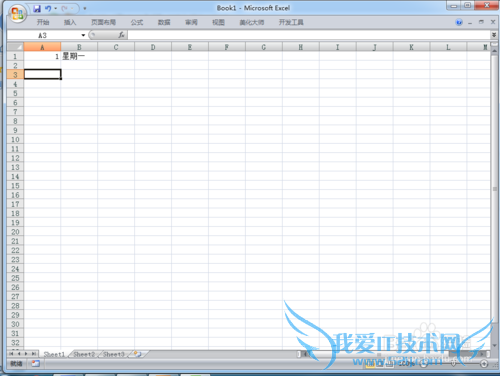Screen dimensions: 500x376
Task: Select row 1 header
Action: pos(15,56)
